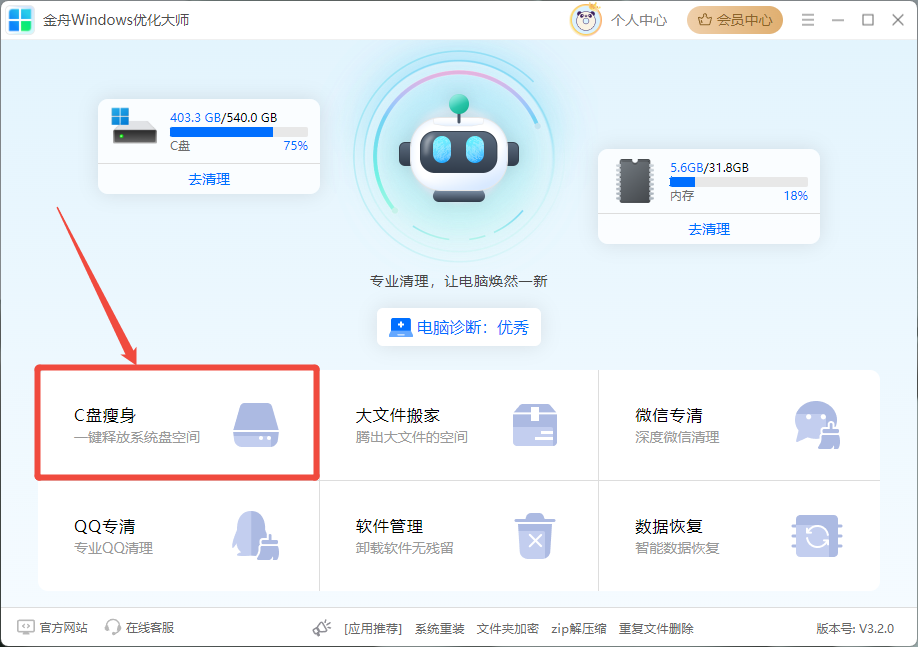The width and height of the screenshot is (918, 647).
Task: Click the robot mascot in the center
Action: click(459, 149)
